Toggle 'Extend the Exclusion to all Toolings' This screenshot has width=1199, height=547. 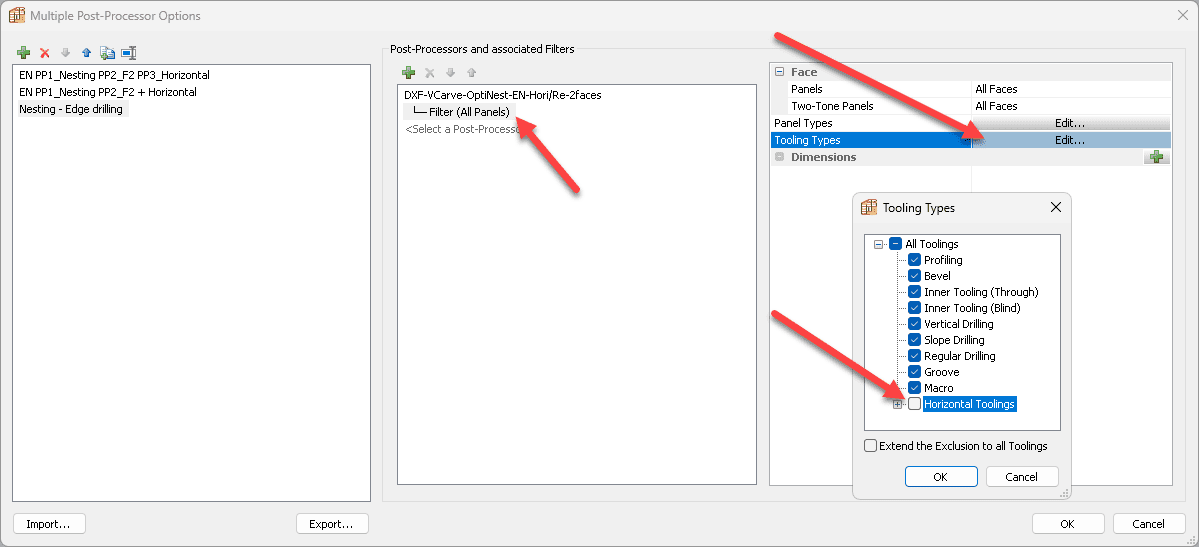click(x=870, y=446)
